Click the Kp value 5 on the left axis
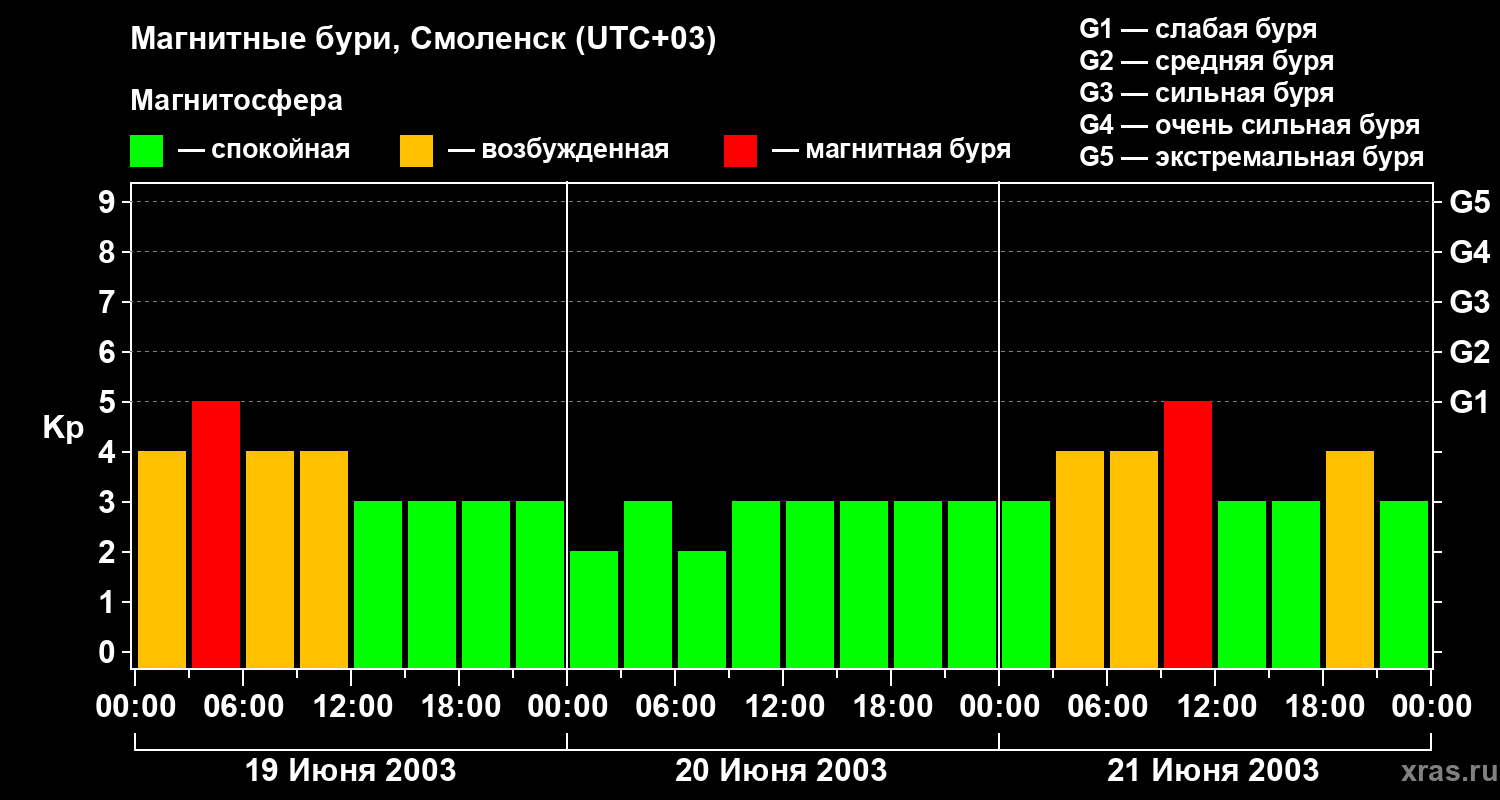The height and width of the screenshot is (800, 1500). 108,402
